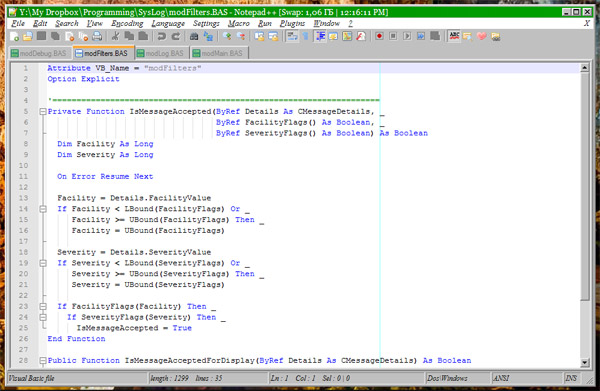This screenshot has width=600, height=391.
Task: Click the playback macro play button
Action: (407, 36)
